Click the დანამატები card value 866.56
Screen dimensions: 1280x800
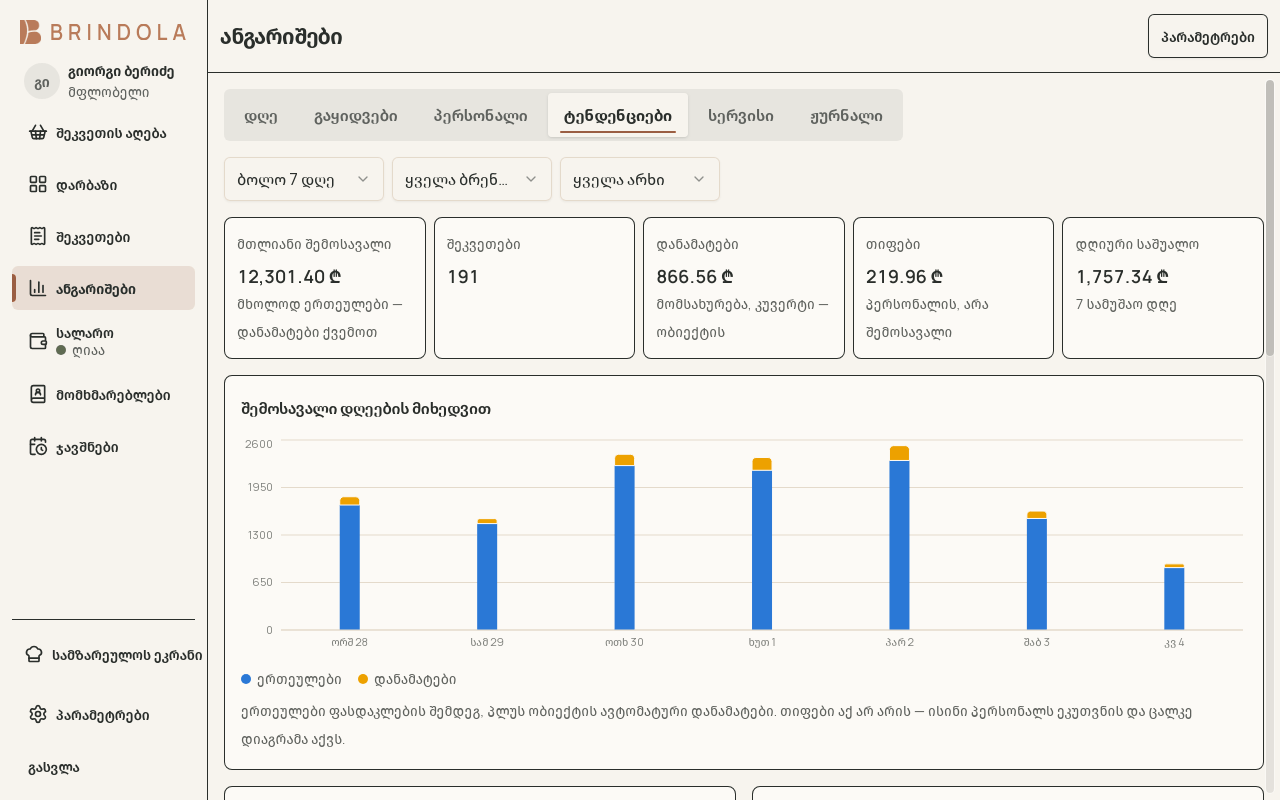coord(695,277)
